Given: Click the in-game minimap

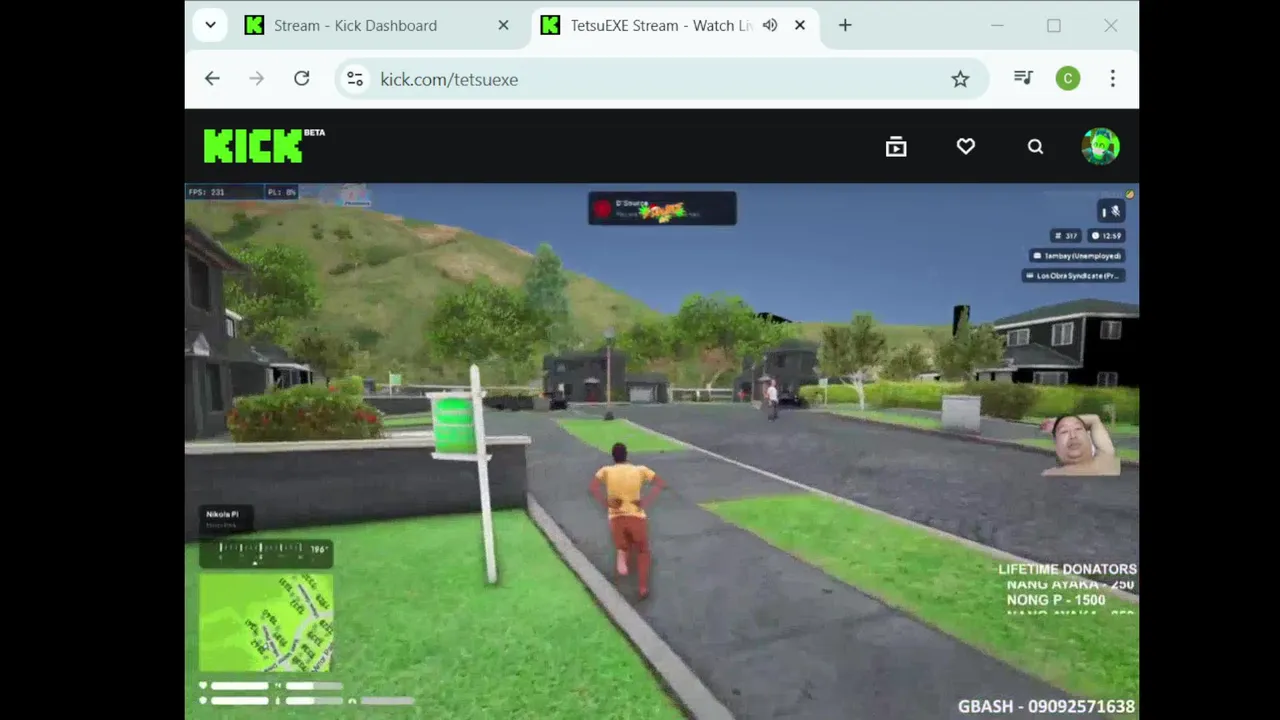Looking at the screenshot, I should pos(266,621).
